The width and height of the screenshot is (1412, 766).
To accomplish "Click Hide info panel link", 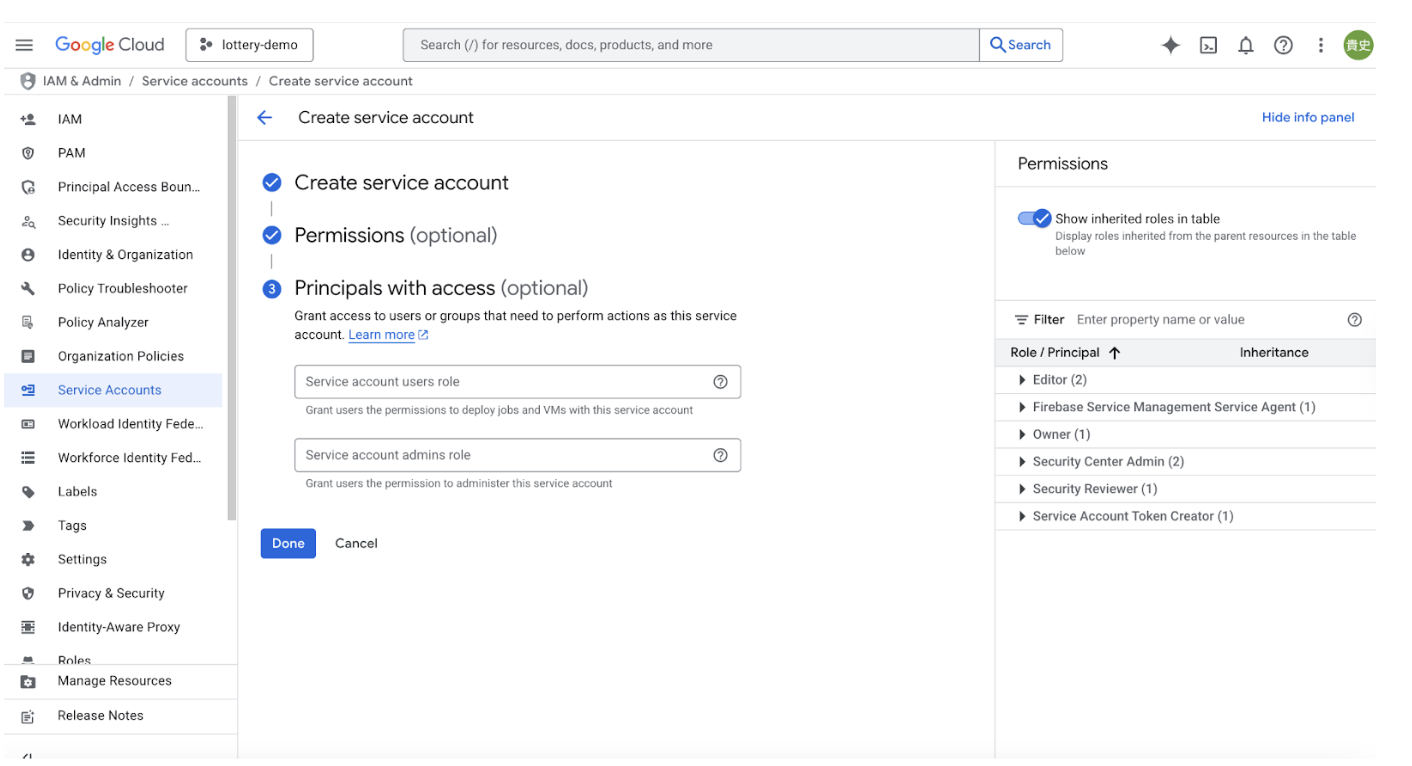I will click(x=1308, y=118).
